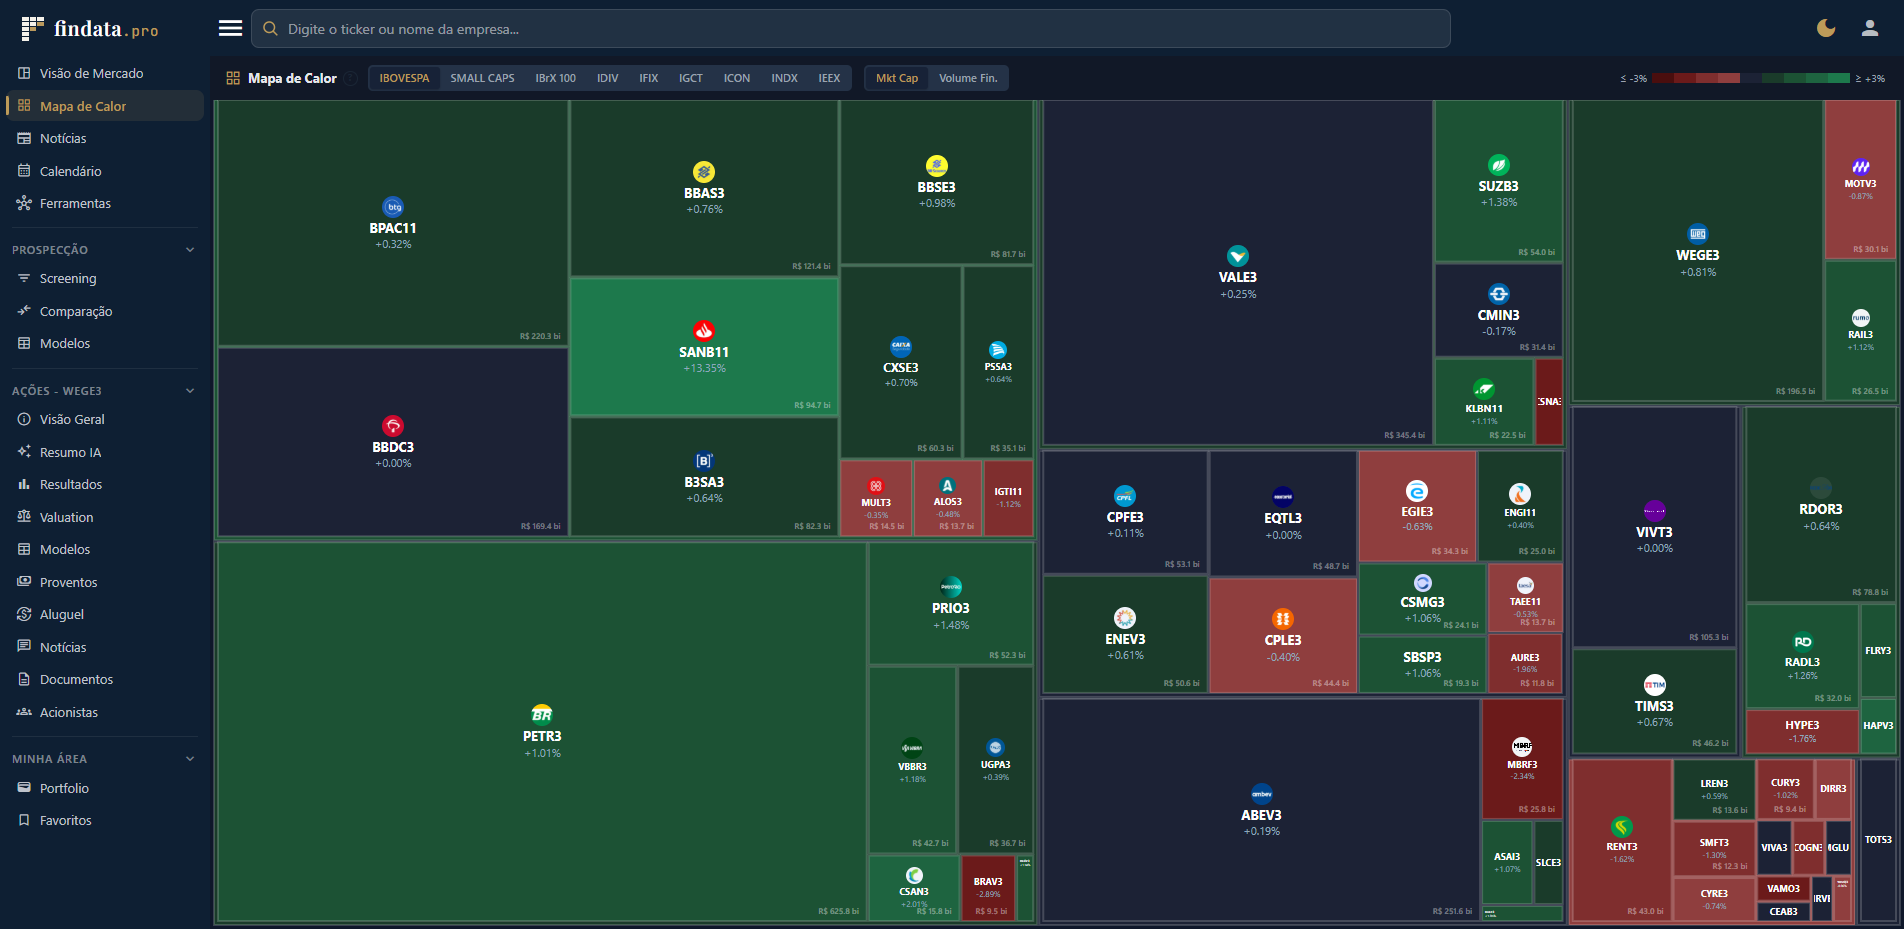Click the green positive end of color legend

1838,78
